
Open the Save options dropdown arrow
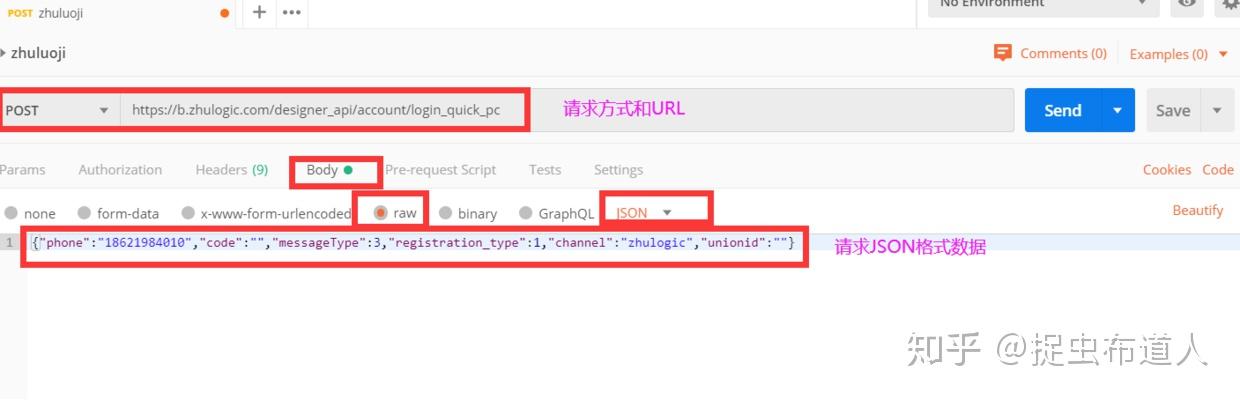point(1217,110)
